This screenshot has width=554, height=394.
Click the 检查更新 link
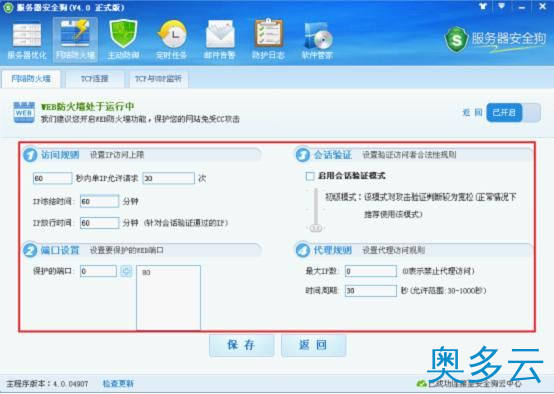[118, 383]
